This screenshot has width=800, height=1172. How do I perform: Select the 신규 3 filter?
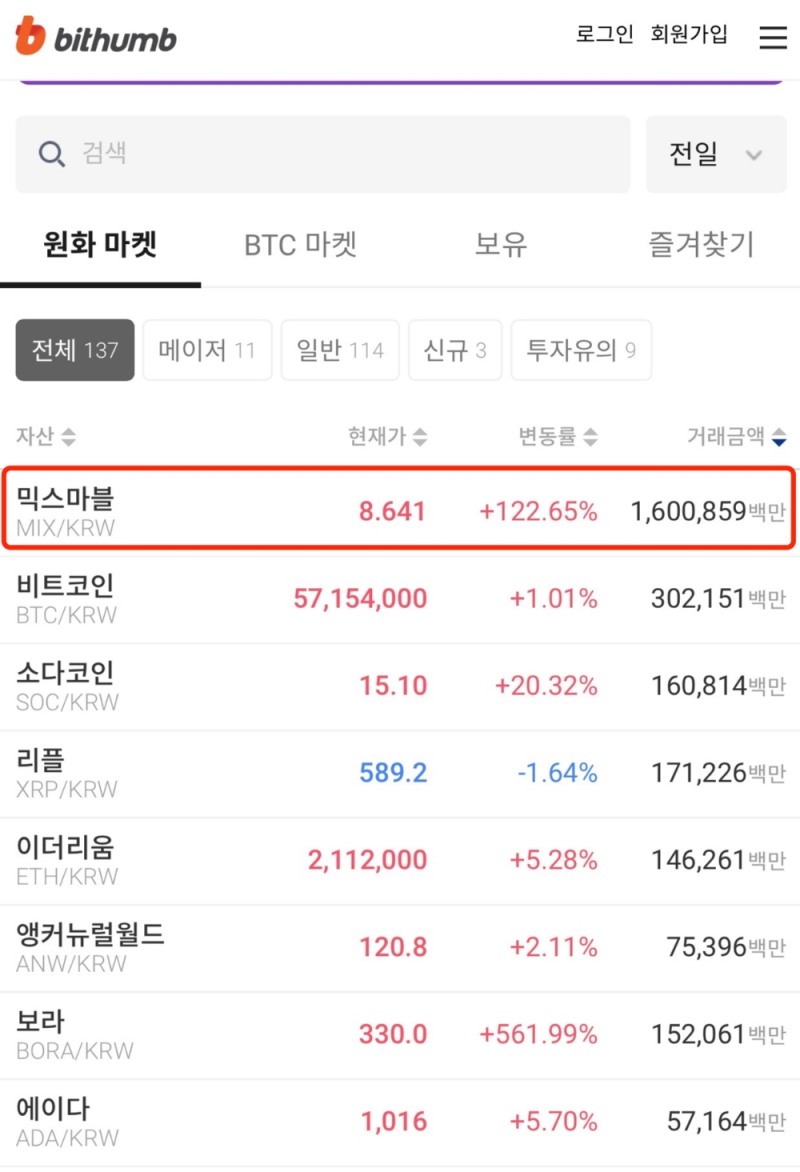pos(455,350)
